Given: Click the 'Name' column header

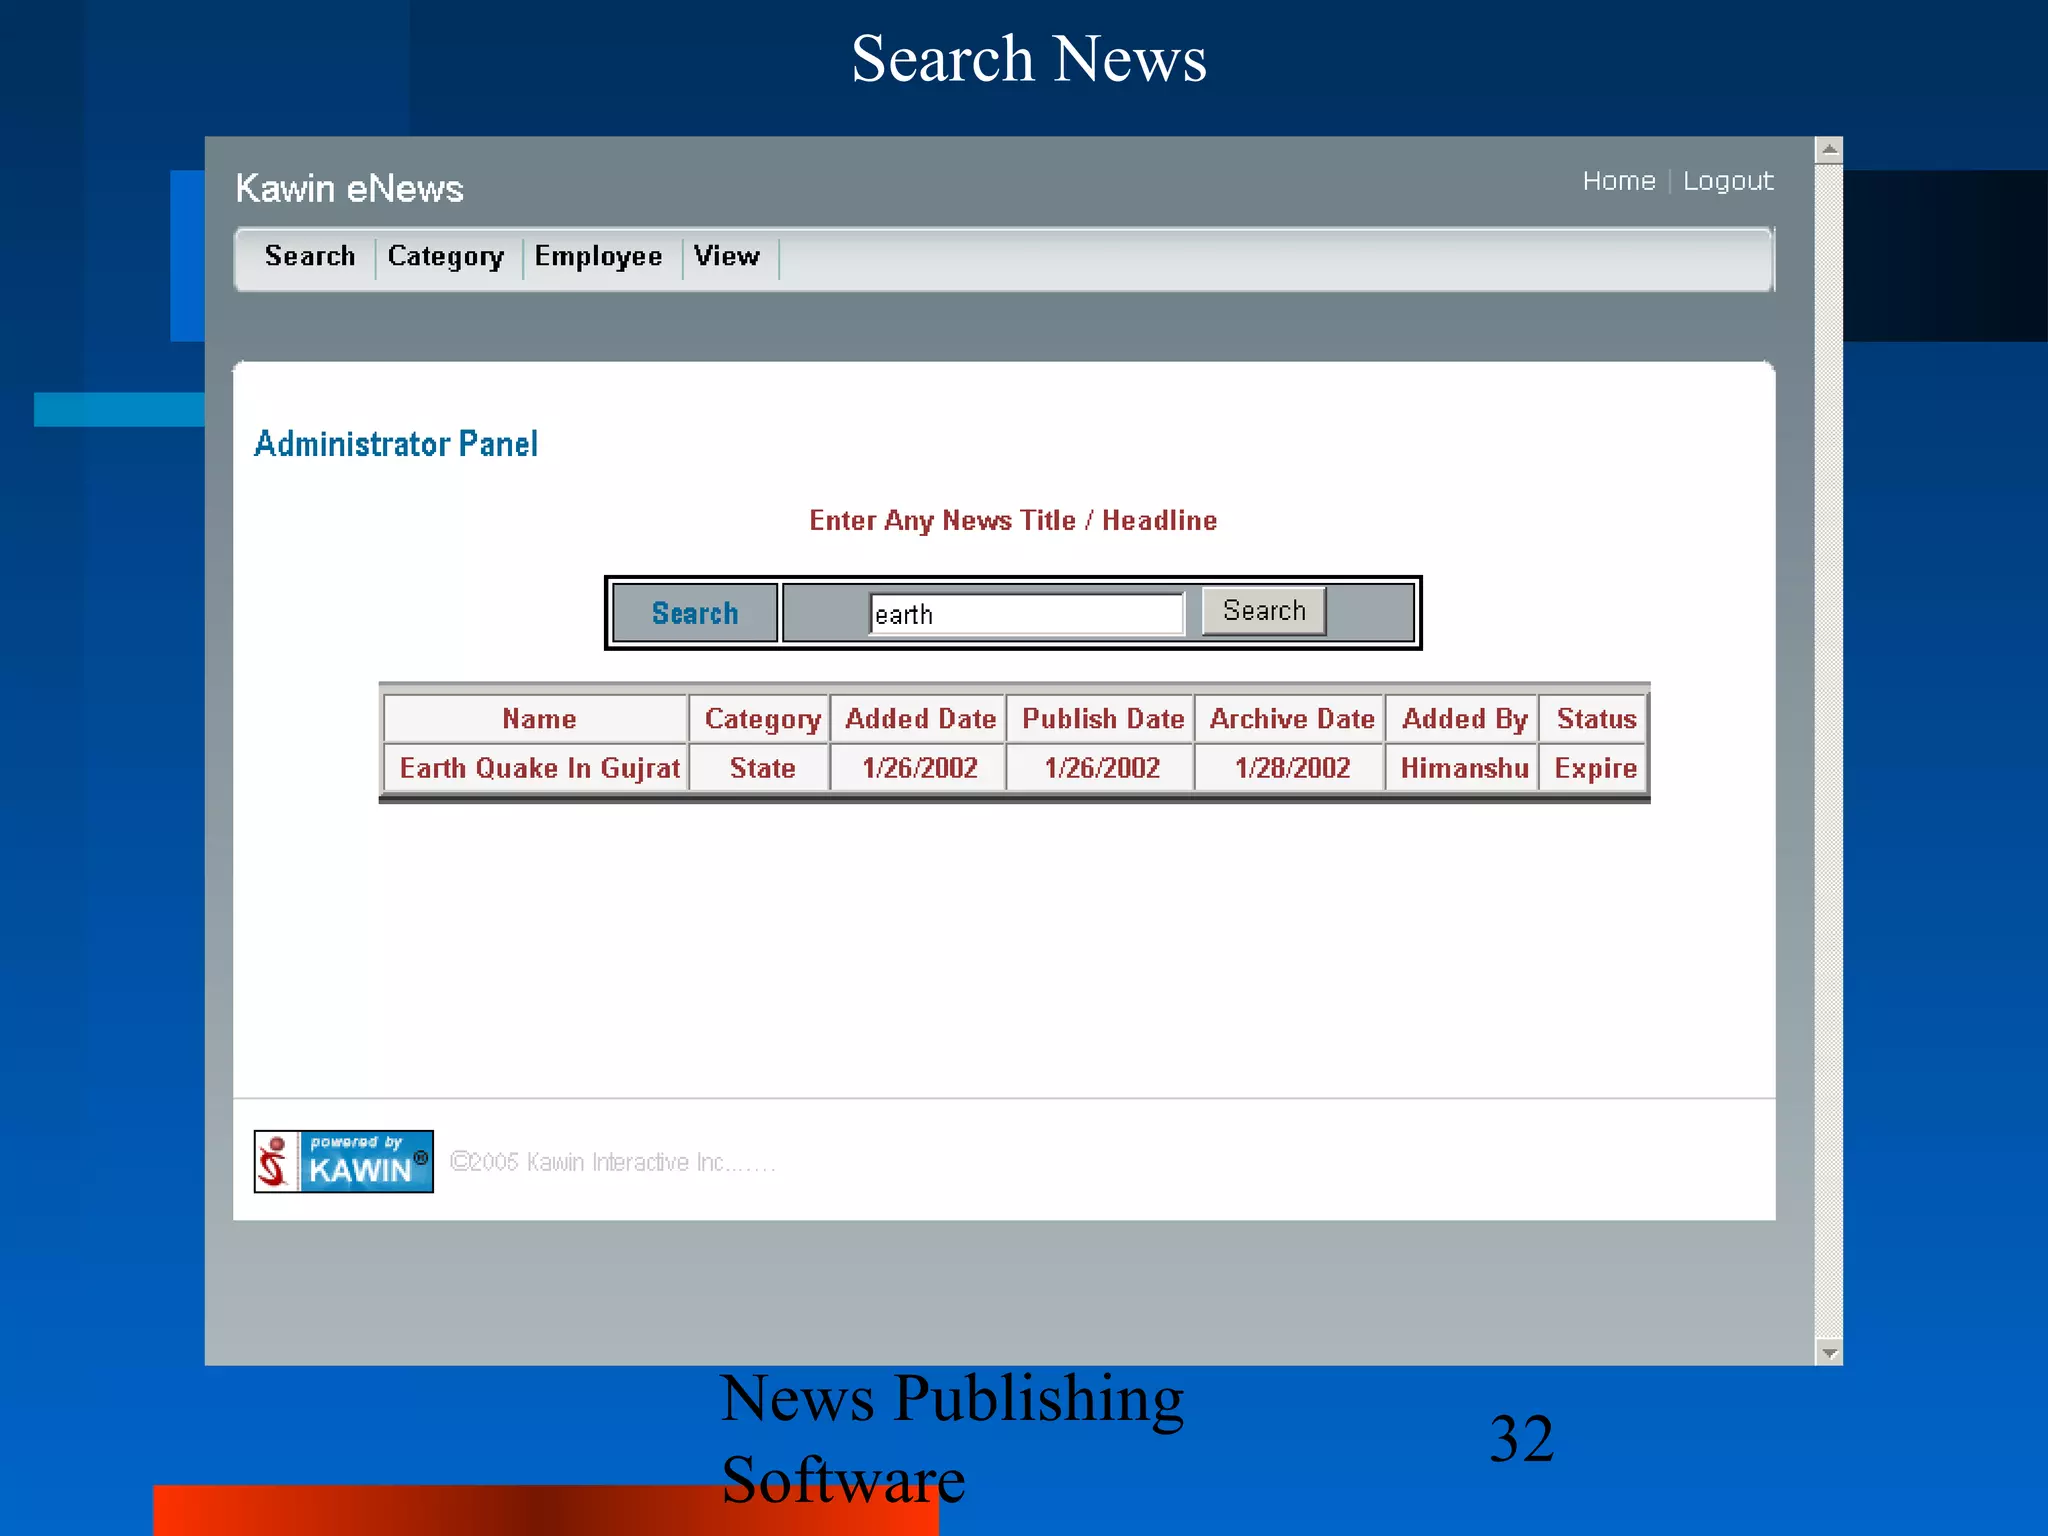Looking at the screenshot, I should (x=538, y=719).
